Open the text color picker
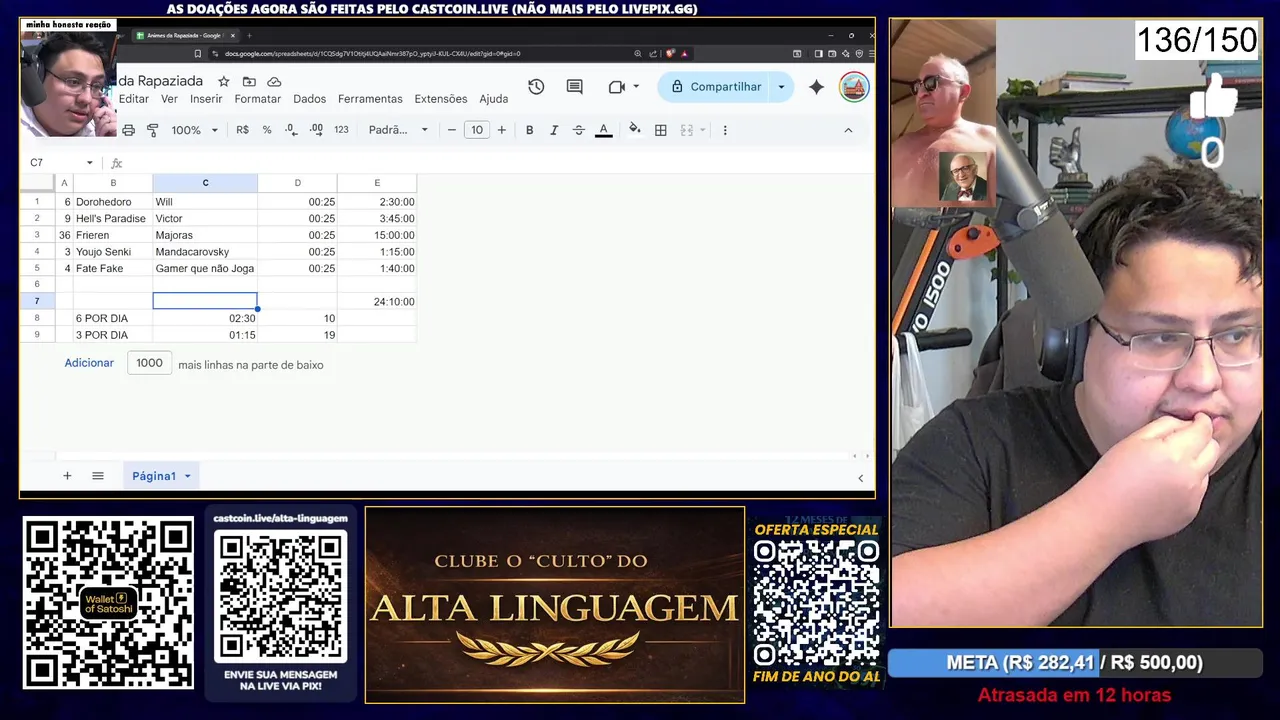This screenshot has width=1280, height=720. 603,130
